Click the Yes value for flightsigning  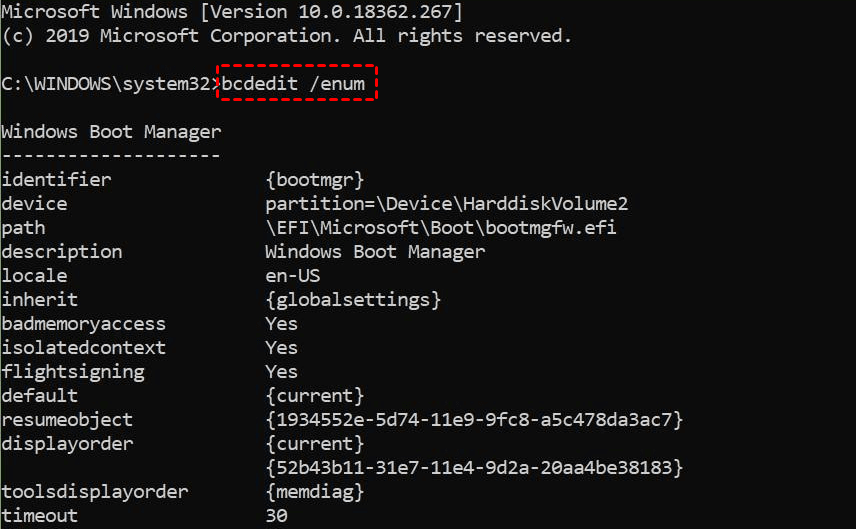[281, 372]
